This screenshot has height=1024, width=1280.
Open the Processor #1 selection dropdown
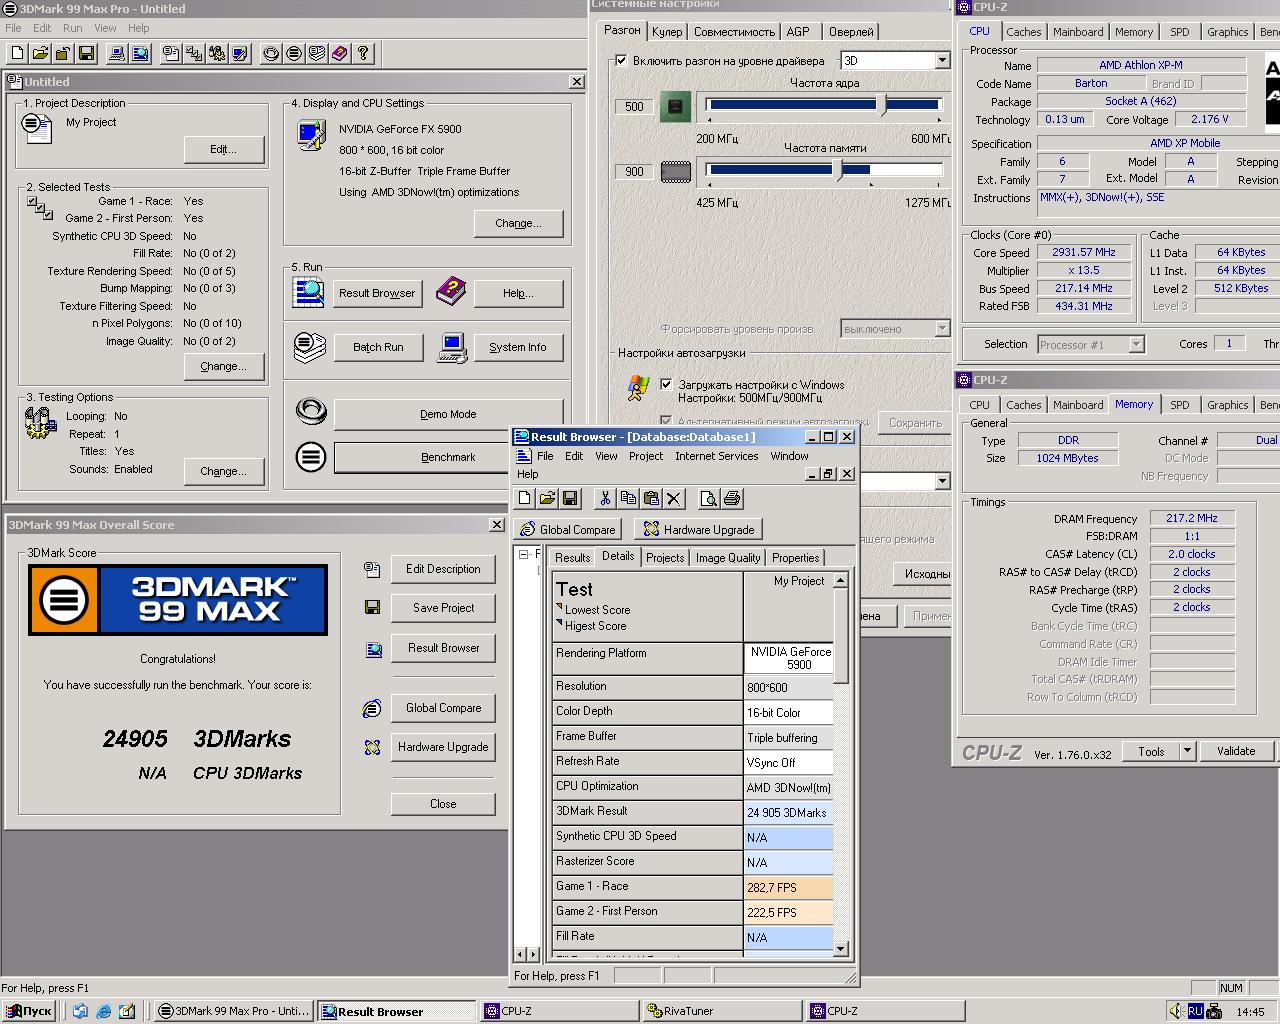coord(1136,344)
